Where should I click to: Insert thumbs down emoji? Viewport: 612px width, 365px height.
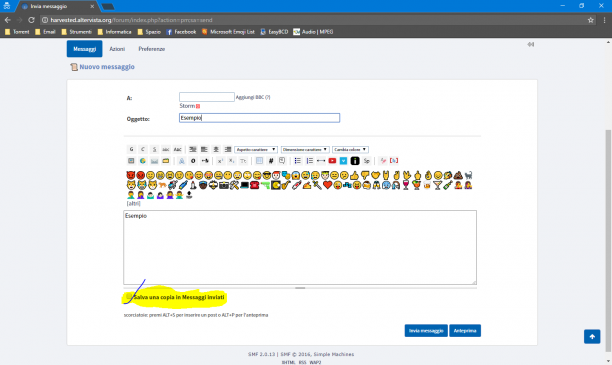pyautogui.click(x=365, y=175)
